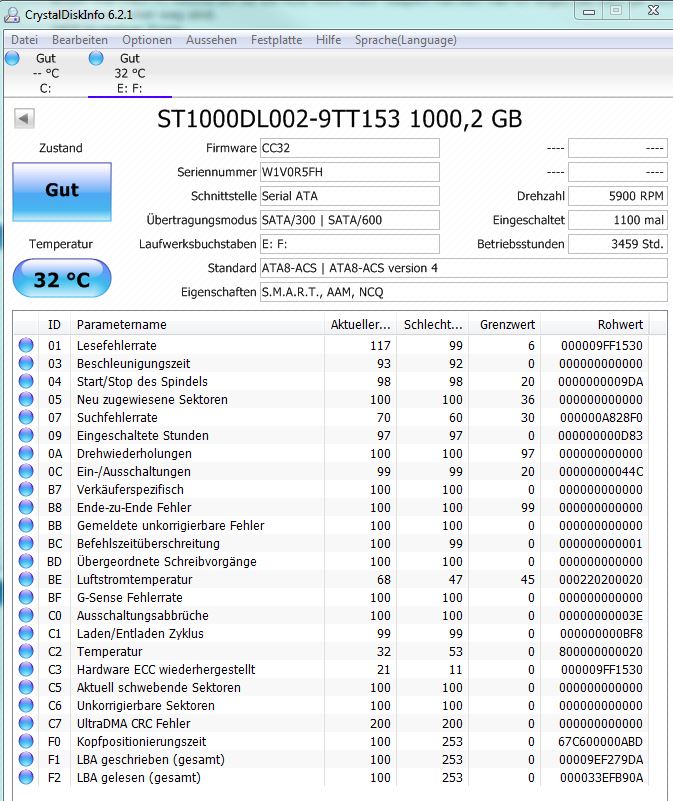
Task: Click the CrystalDiskInfo title bar icon
Action: point(12,14)
